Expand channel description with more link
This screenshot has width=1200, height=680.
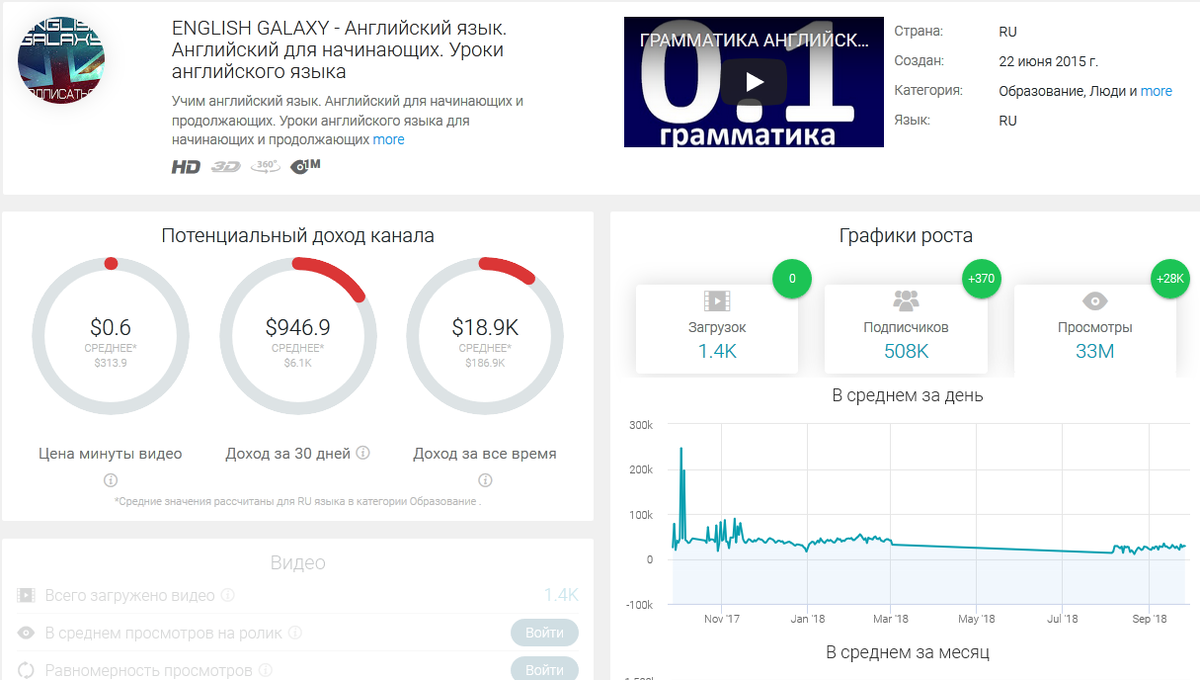click(389, 140)
